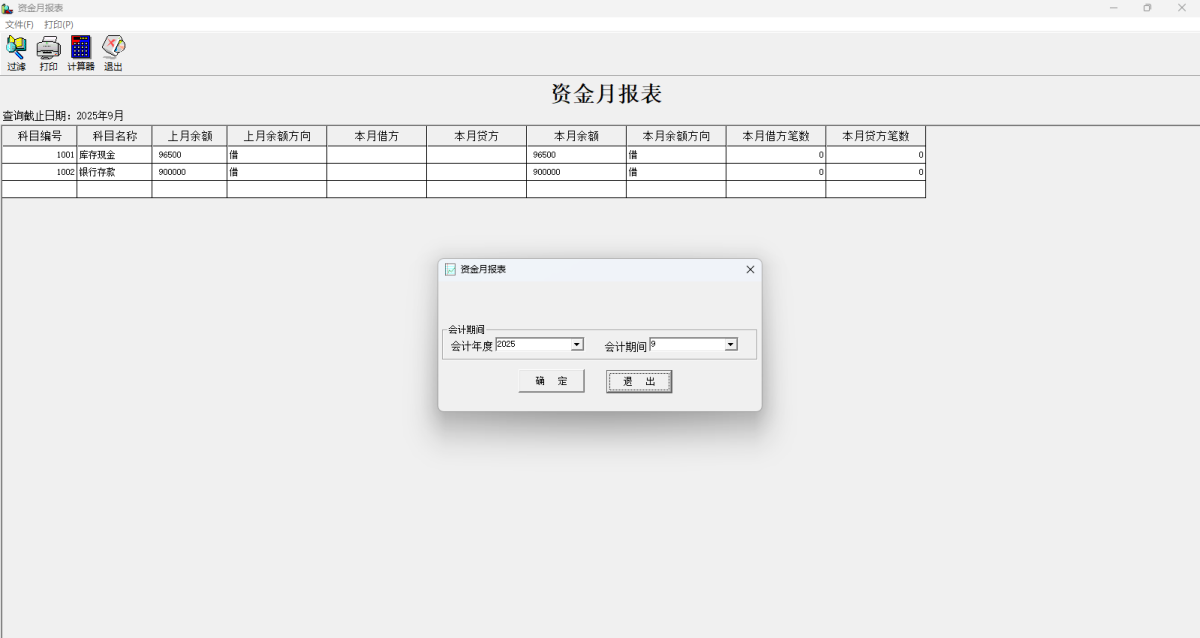
Task: Click the 科目名称 column header
Action: tap(114, 136)
